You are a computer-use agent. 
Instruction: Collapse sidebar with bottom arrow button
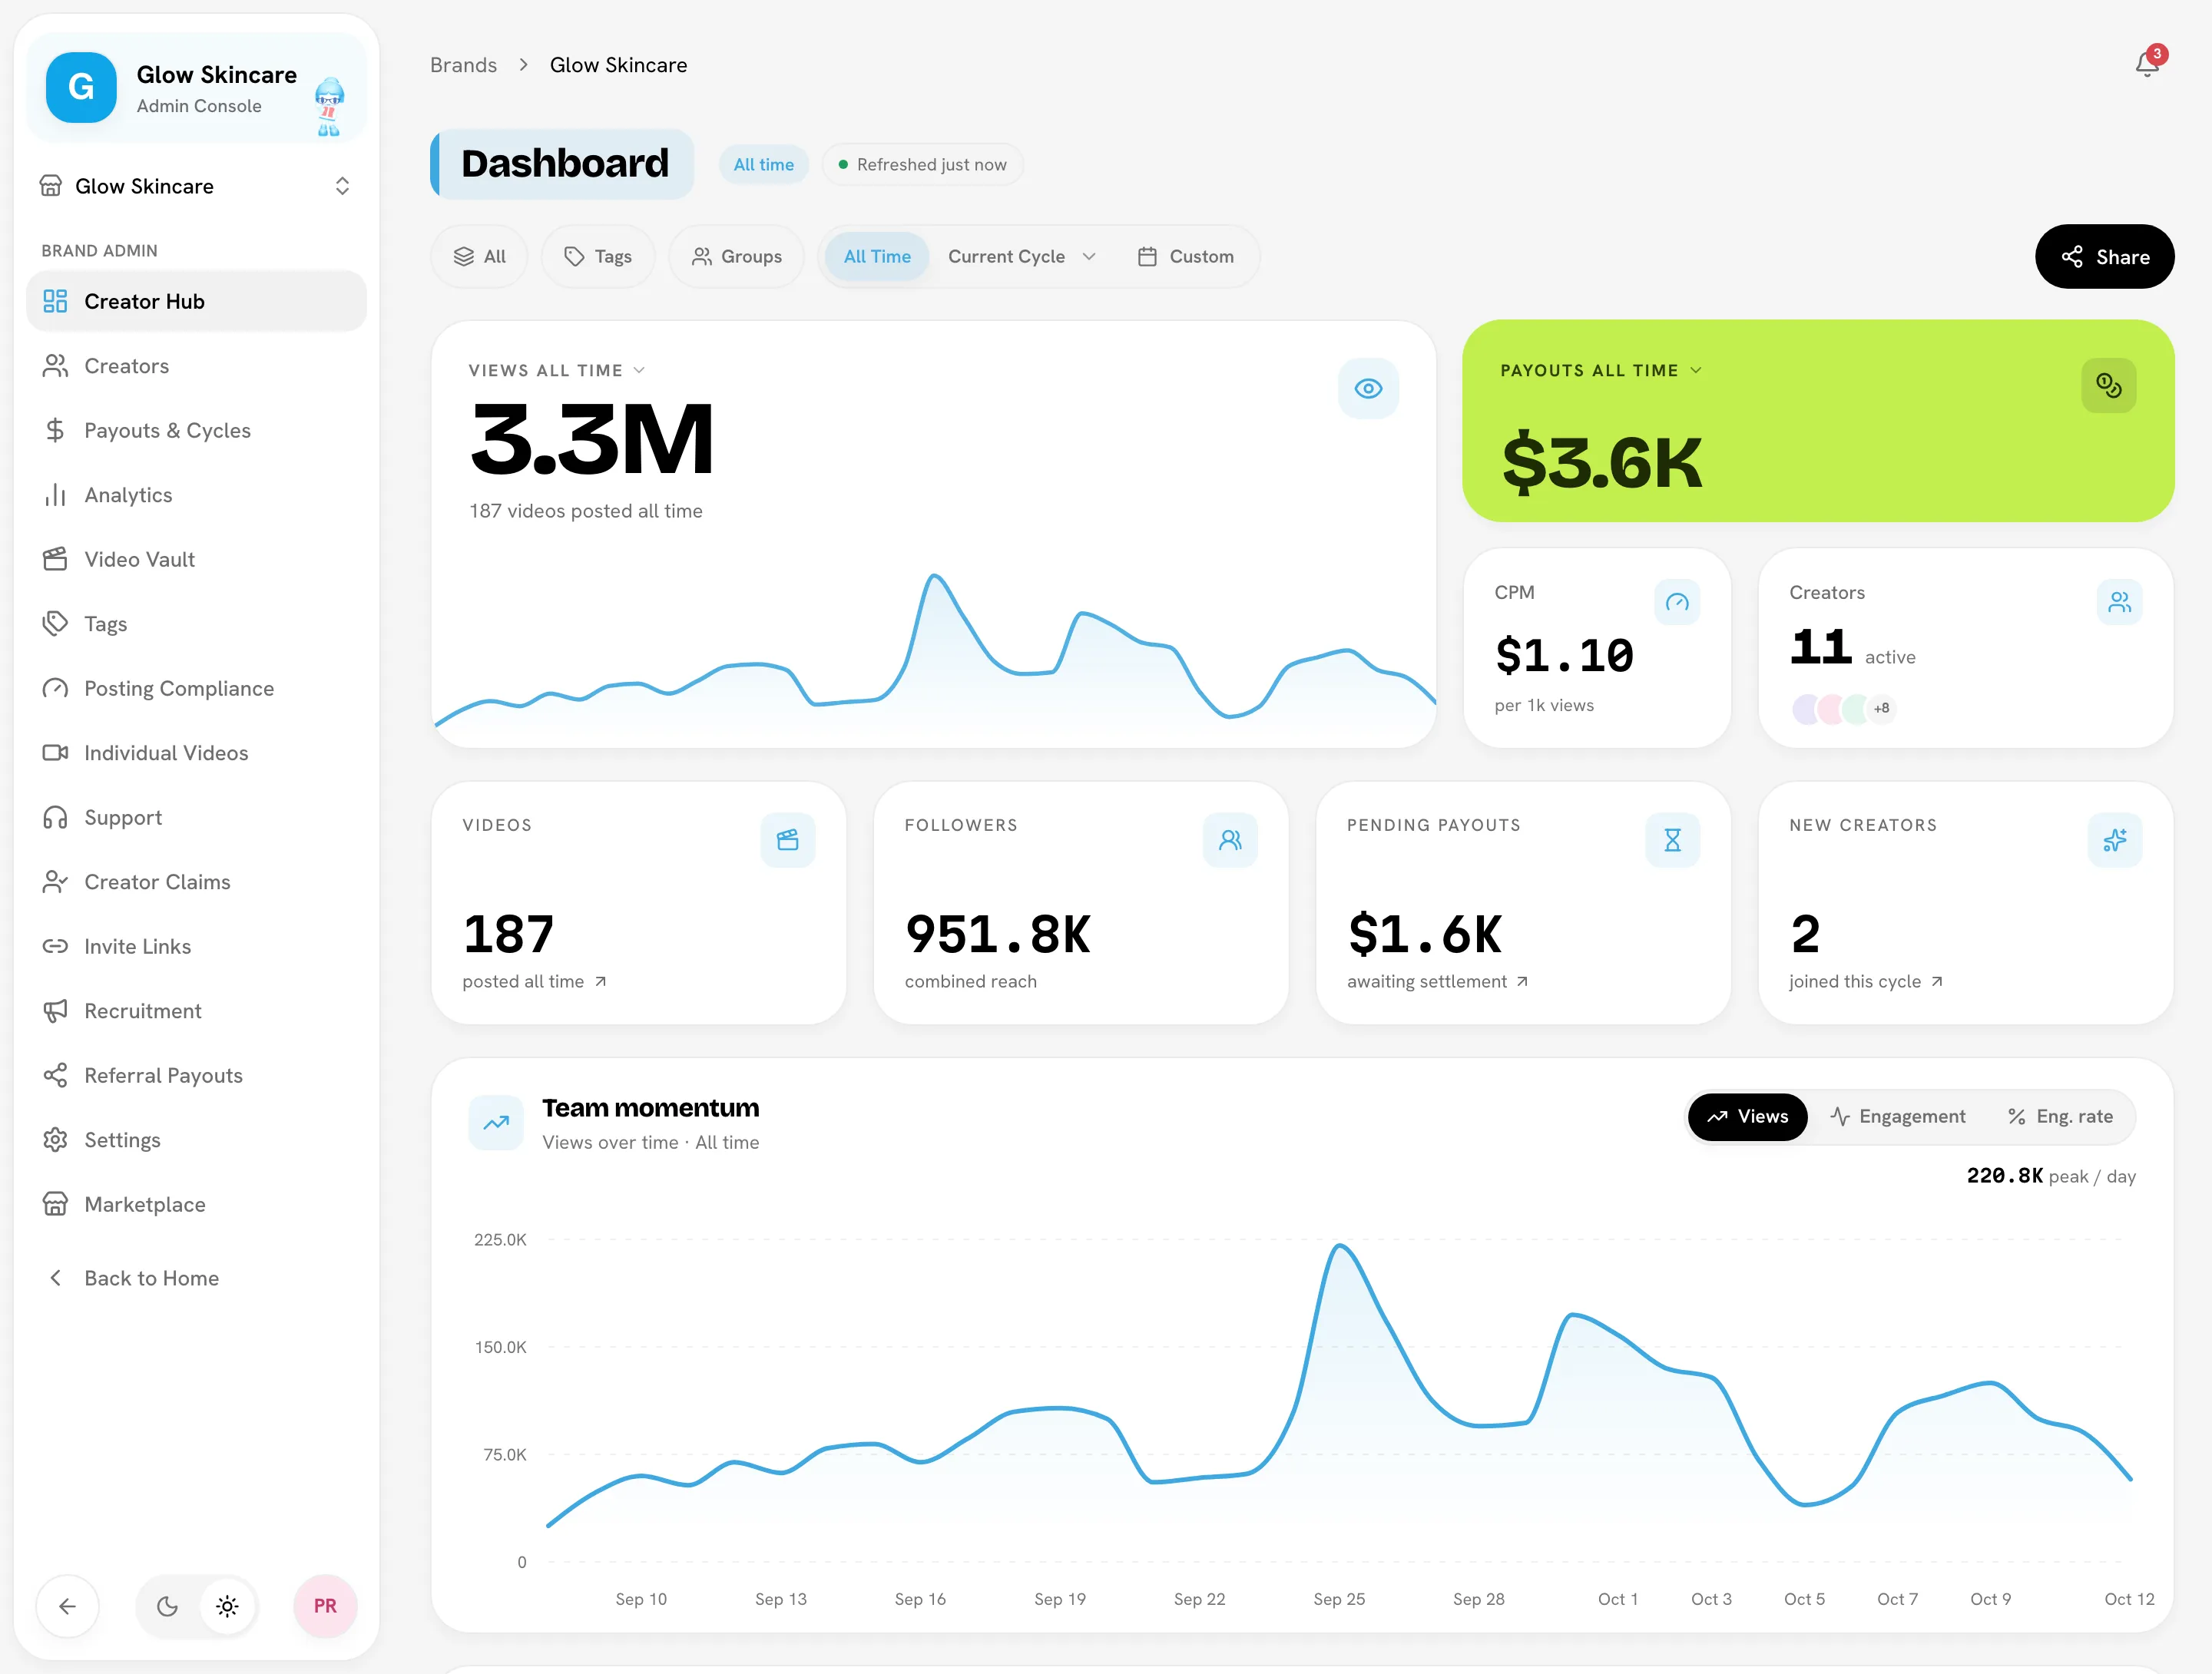click(67, 1606)
